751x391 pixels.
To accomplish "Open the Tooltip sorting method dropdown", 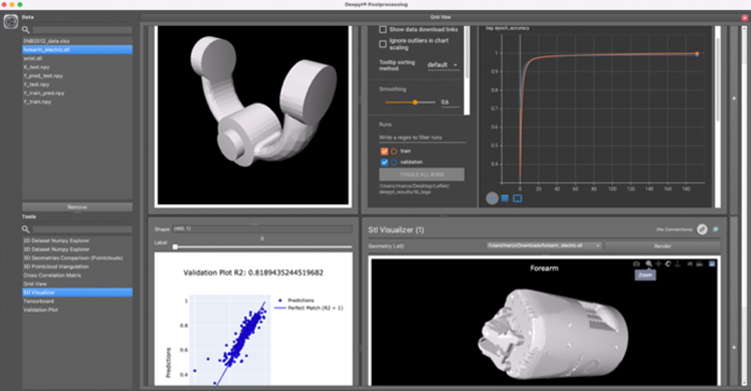I will click(443, 65).
